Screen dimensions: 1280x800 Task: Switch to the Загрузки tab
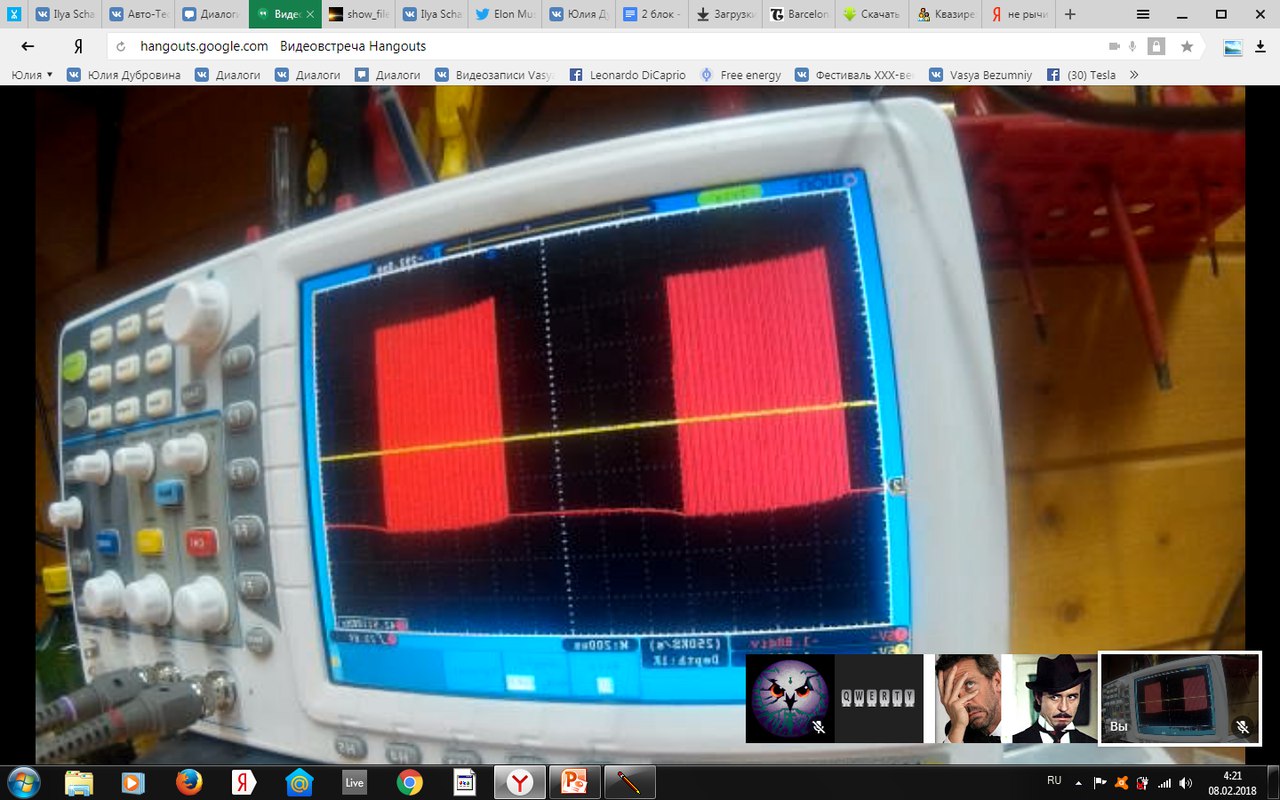725,14
